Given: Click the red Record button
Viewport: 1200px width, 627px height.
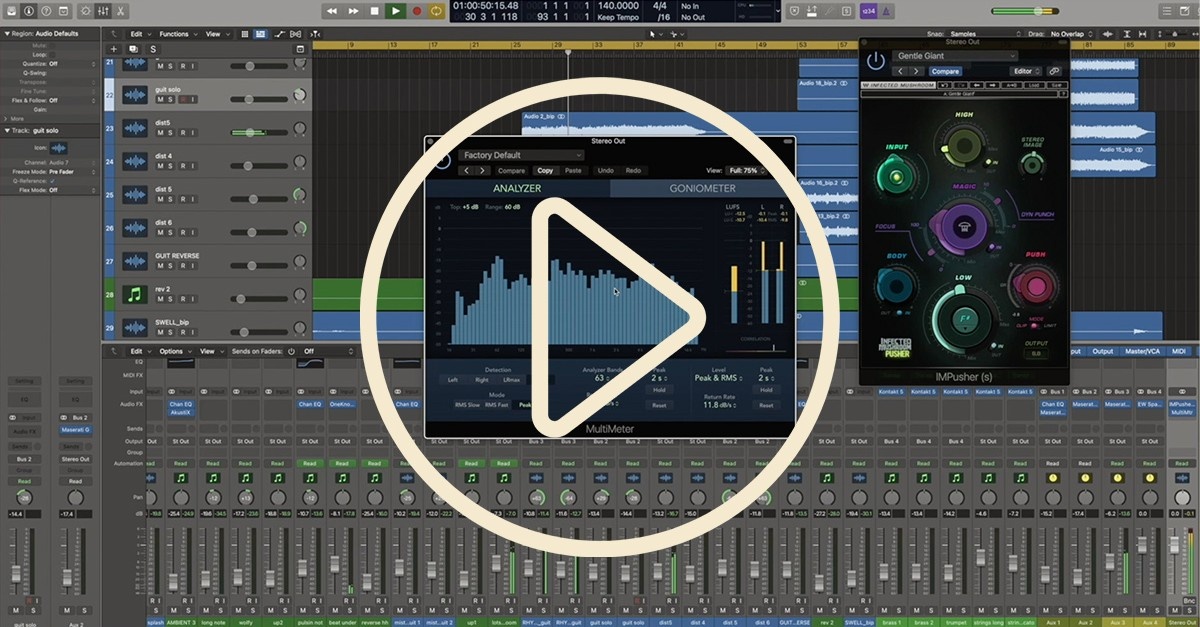Looking at the screenshot, I should (x=417, y=11).
